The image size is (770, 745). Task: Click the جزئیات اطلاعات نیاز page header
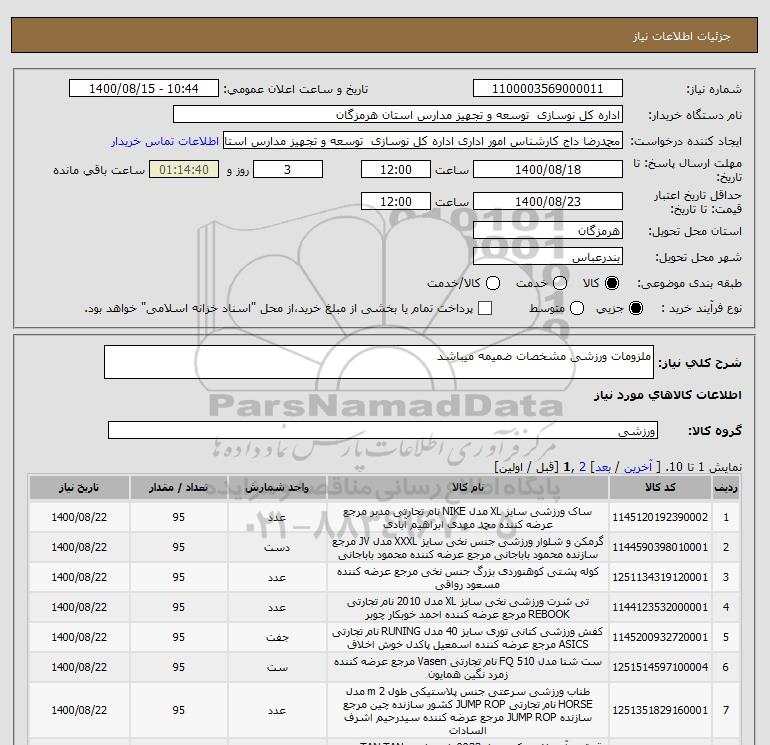point(682,36)
